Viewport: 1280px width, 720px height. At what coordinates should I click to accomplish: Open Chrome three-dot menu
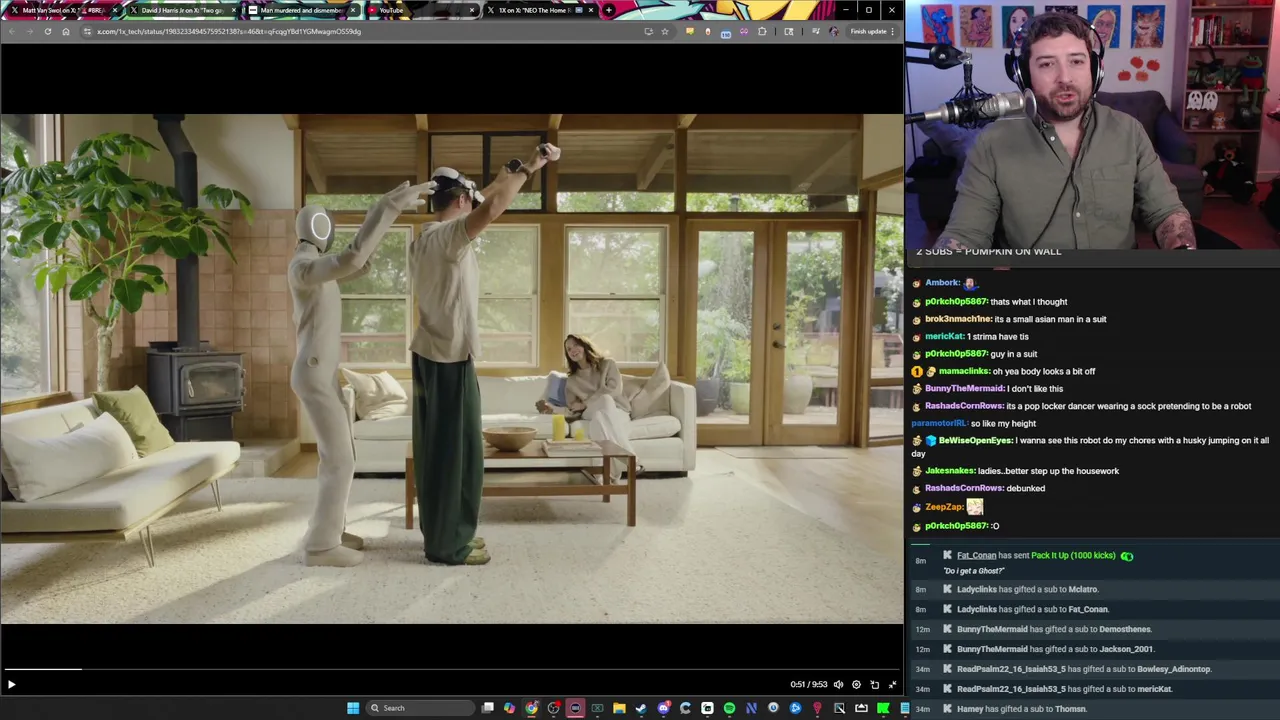[x=892, y=31]
